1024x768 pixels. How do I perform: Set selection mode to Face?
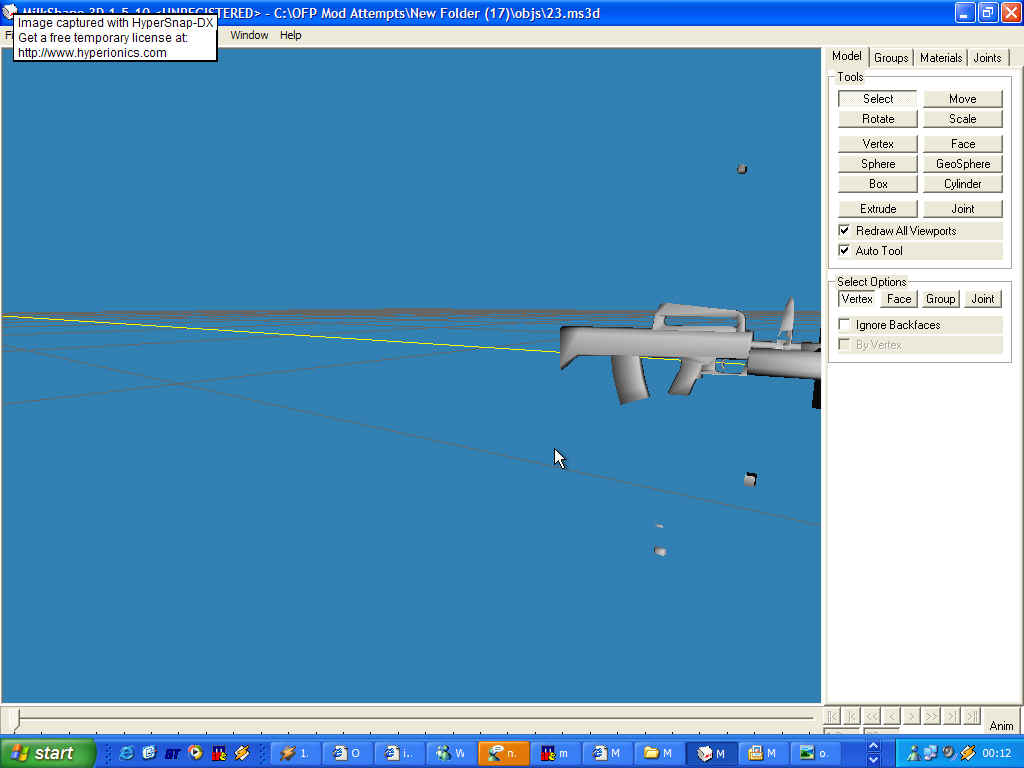click(899, 299)
